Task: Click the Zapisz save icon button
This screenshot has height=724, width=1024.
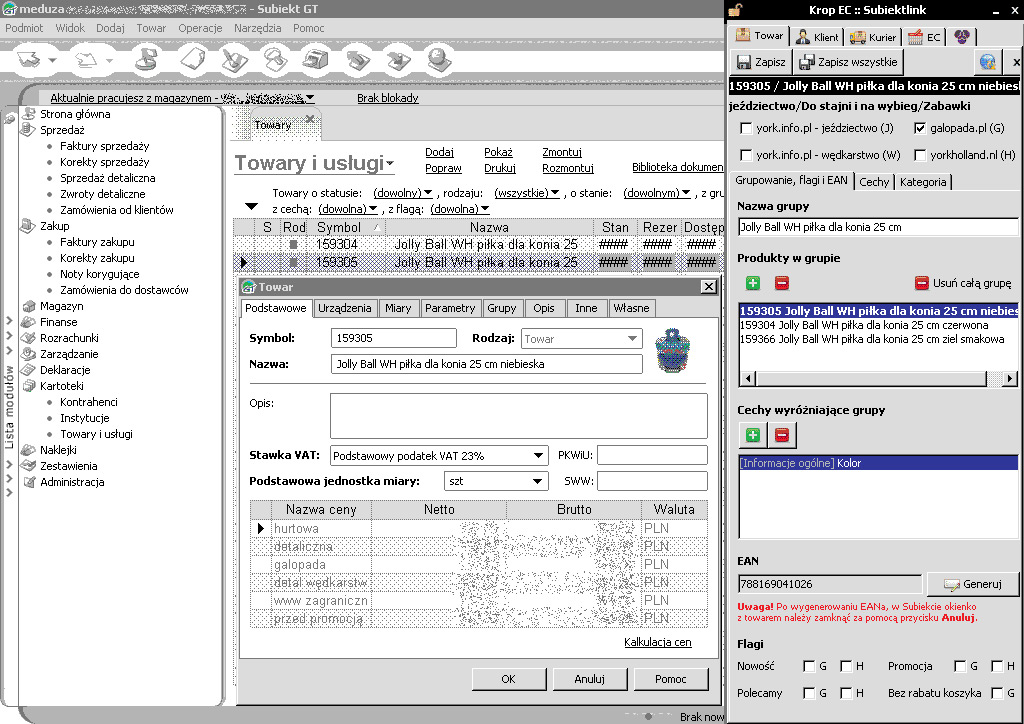Action: (x=761, y=62)
